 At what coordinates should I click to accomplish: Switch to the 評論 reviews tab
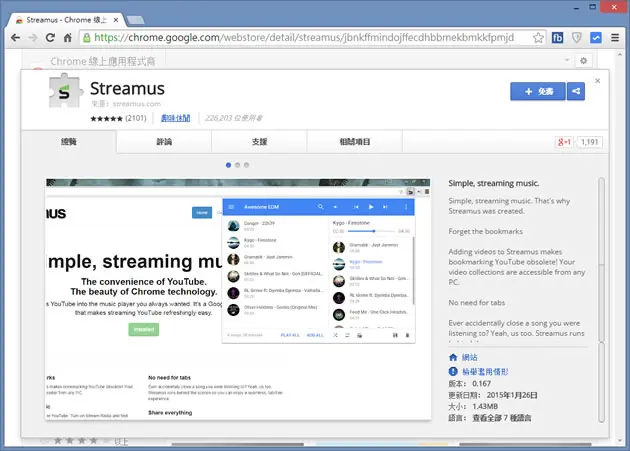(x=164, y=141)
